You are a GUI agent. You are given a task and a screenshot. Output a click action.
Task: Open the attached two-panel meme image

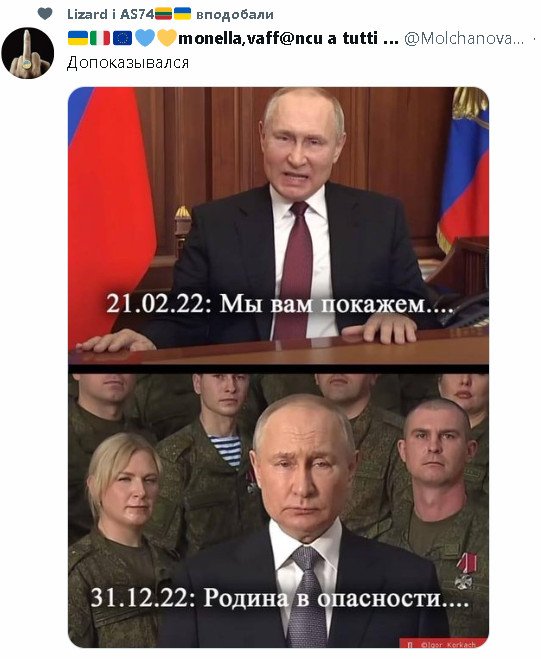pos(278,367)
